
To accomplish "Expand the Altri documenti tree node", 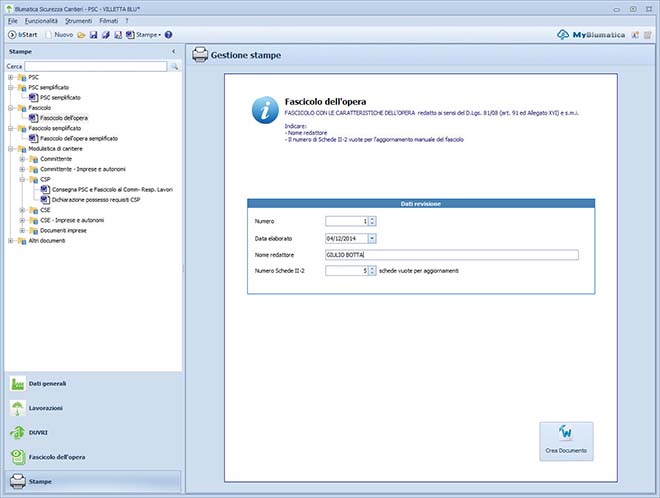I will pyautogui.click(x=10, y=240).
